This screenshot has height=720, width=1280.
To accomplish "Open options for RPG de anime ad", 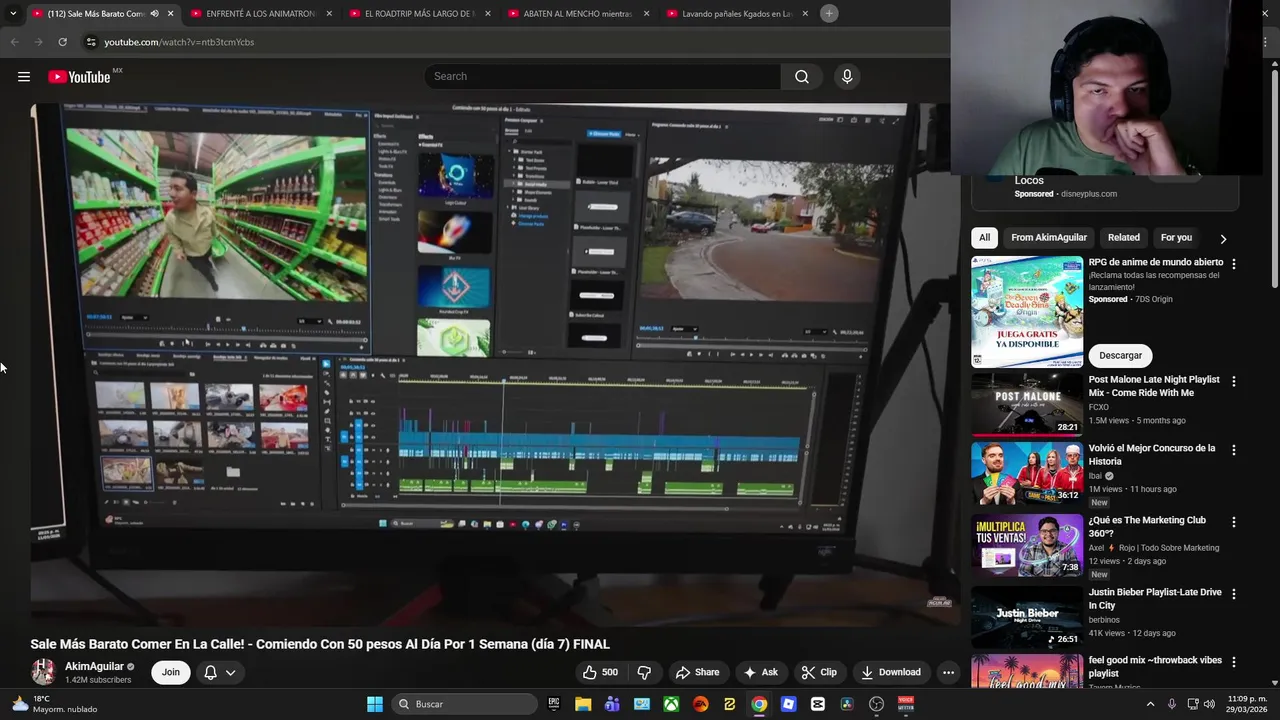I will 1233,264.
